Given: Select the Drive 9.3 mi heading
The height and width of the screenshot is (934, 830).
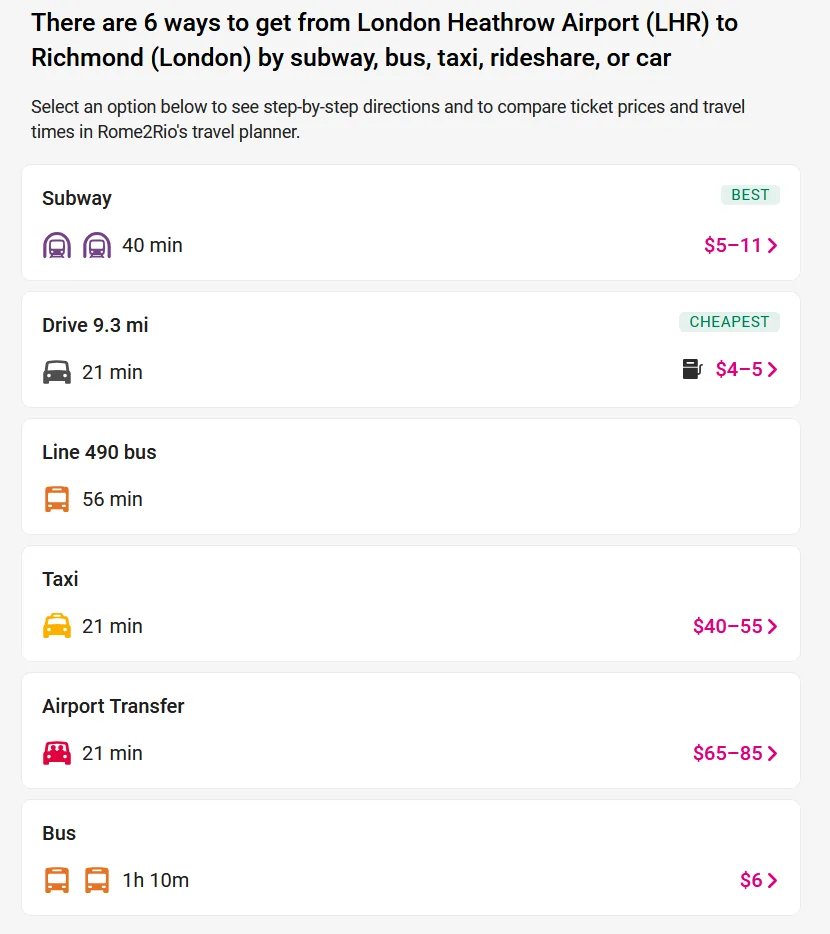Looking at the screenshot, I should tap(95, 325).
